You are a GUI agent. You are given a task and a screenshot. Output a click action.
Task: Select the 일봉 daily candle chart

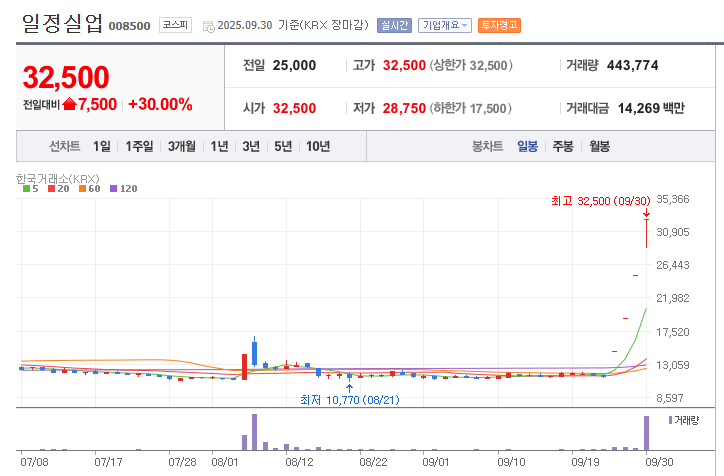[527, 146]
